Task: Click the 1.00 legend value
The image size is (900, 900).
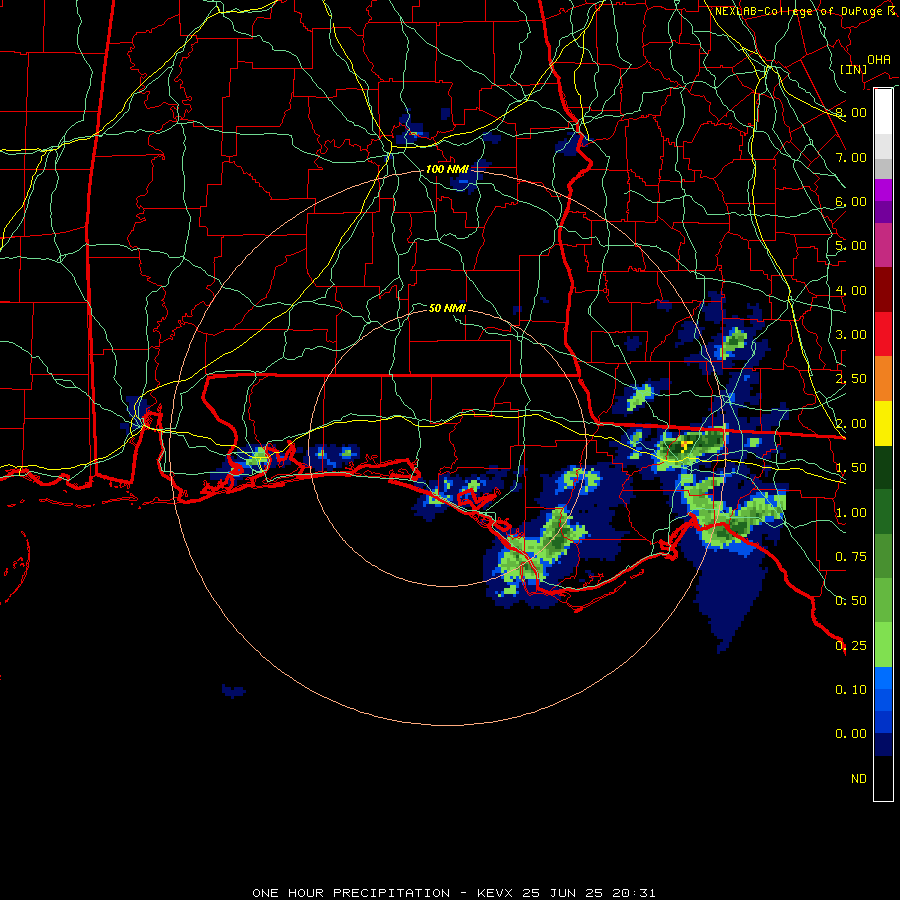Action: [851, 513]
